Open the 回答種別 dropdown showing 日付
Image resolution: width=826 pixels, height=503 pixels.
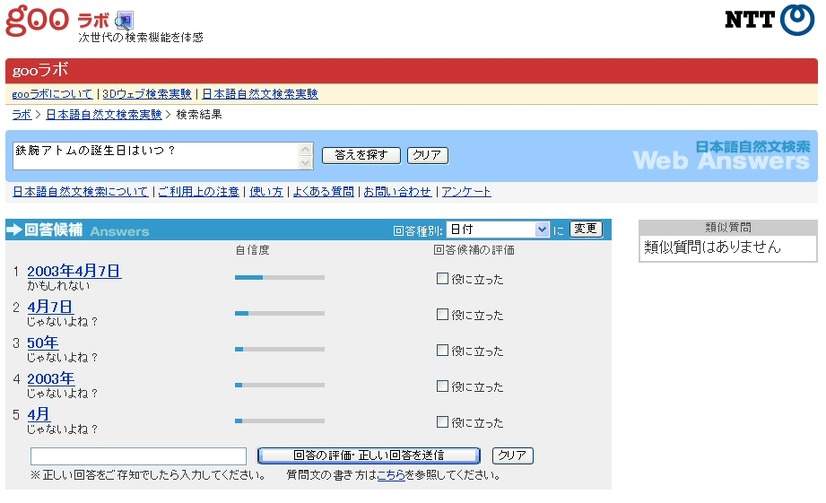point(498,230)
